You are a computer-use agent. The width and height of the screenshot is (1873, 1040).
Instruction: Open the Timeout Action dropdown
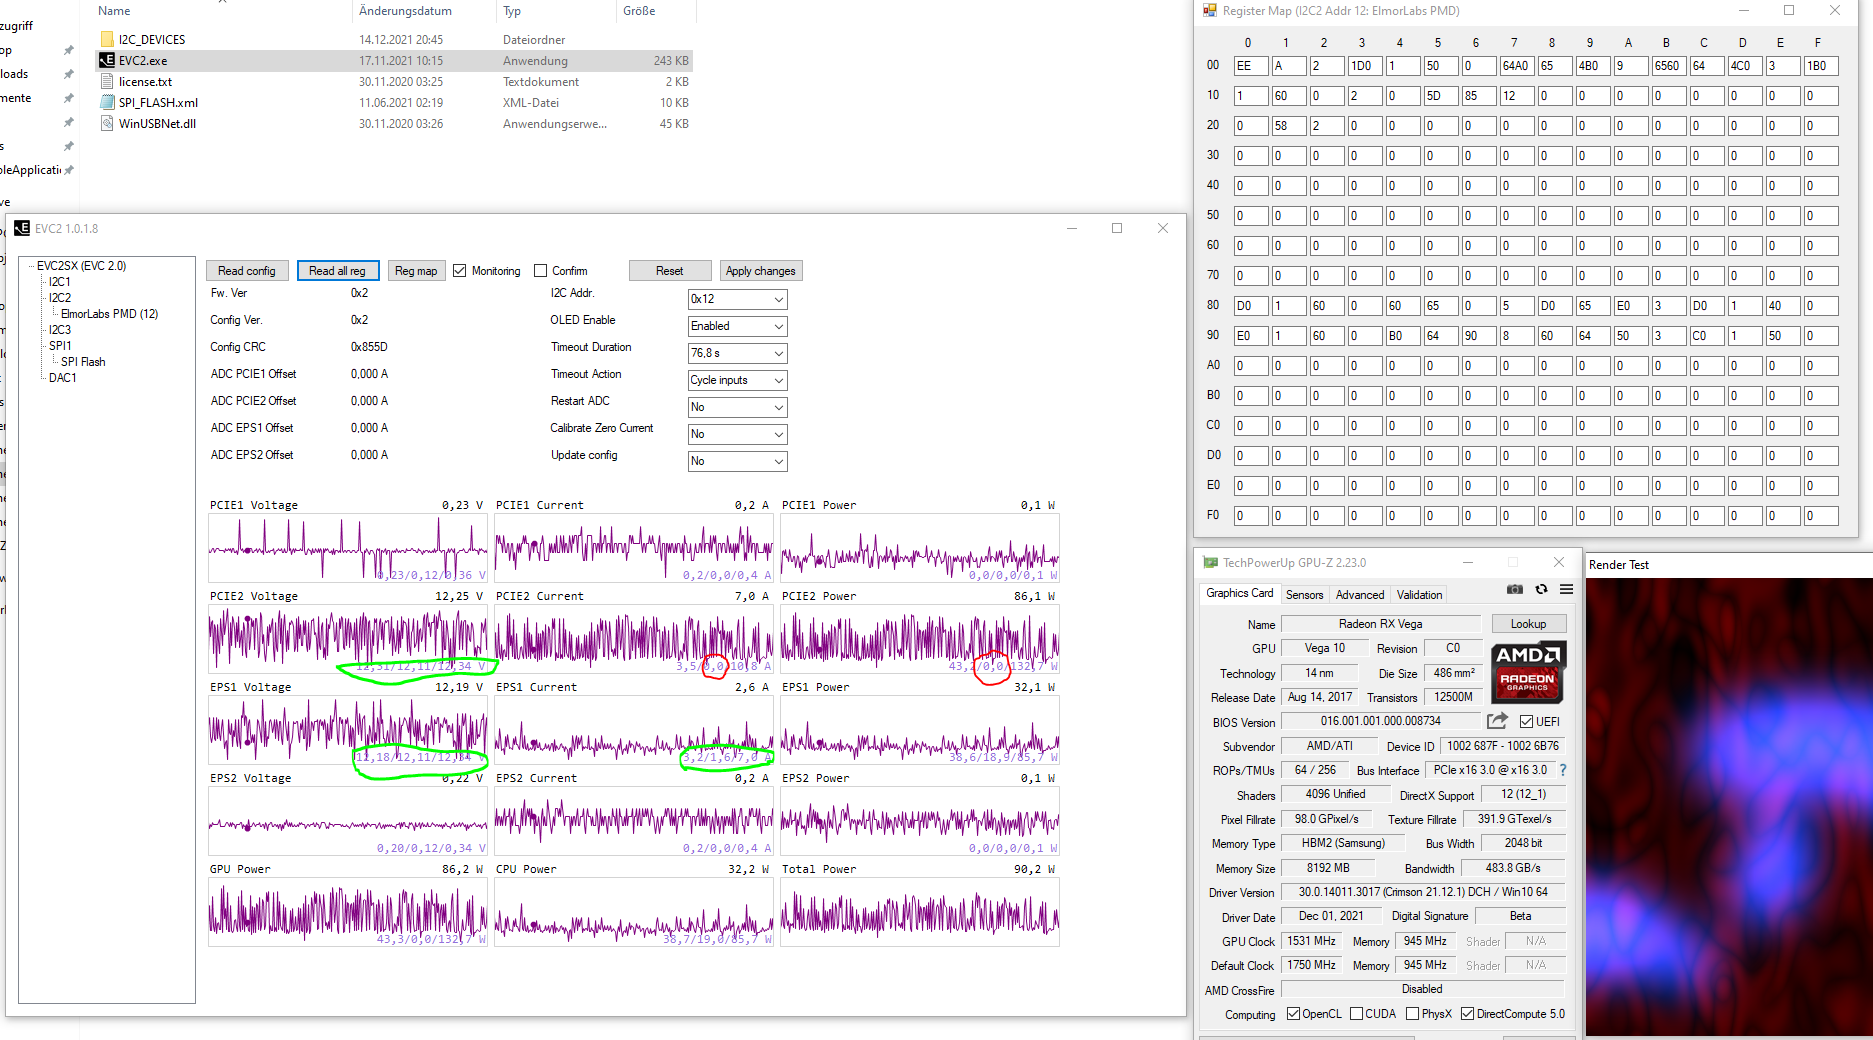[737, 380]
